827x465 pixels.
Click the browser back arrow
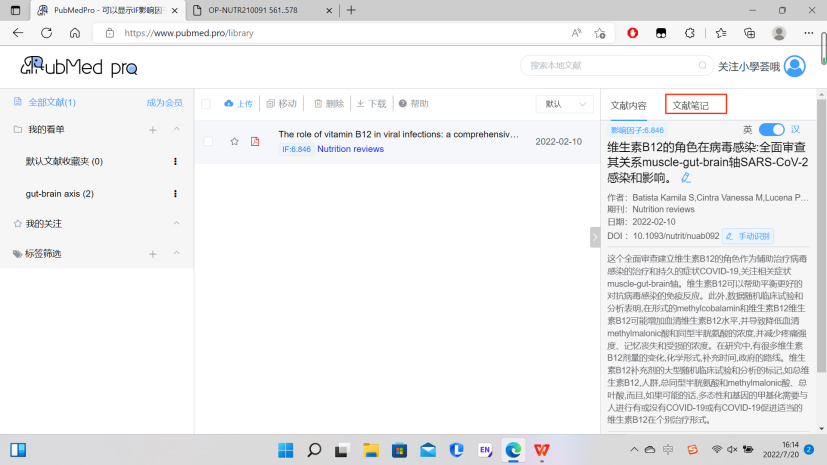click(18, 33)
